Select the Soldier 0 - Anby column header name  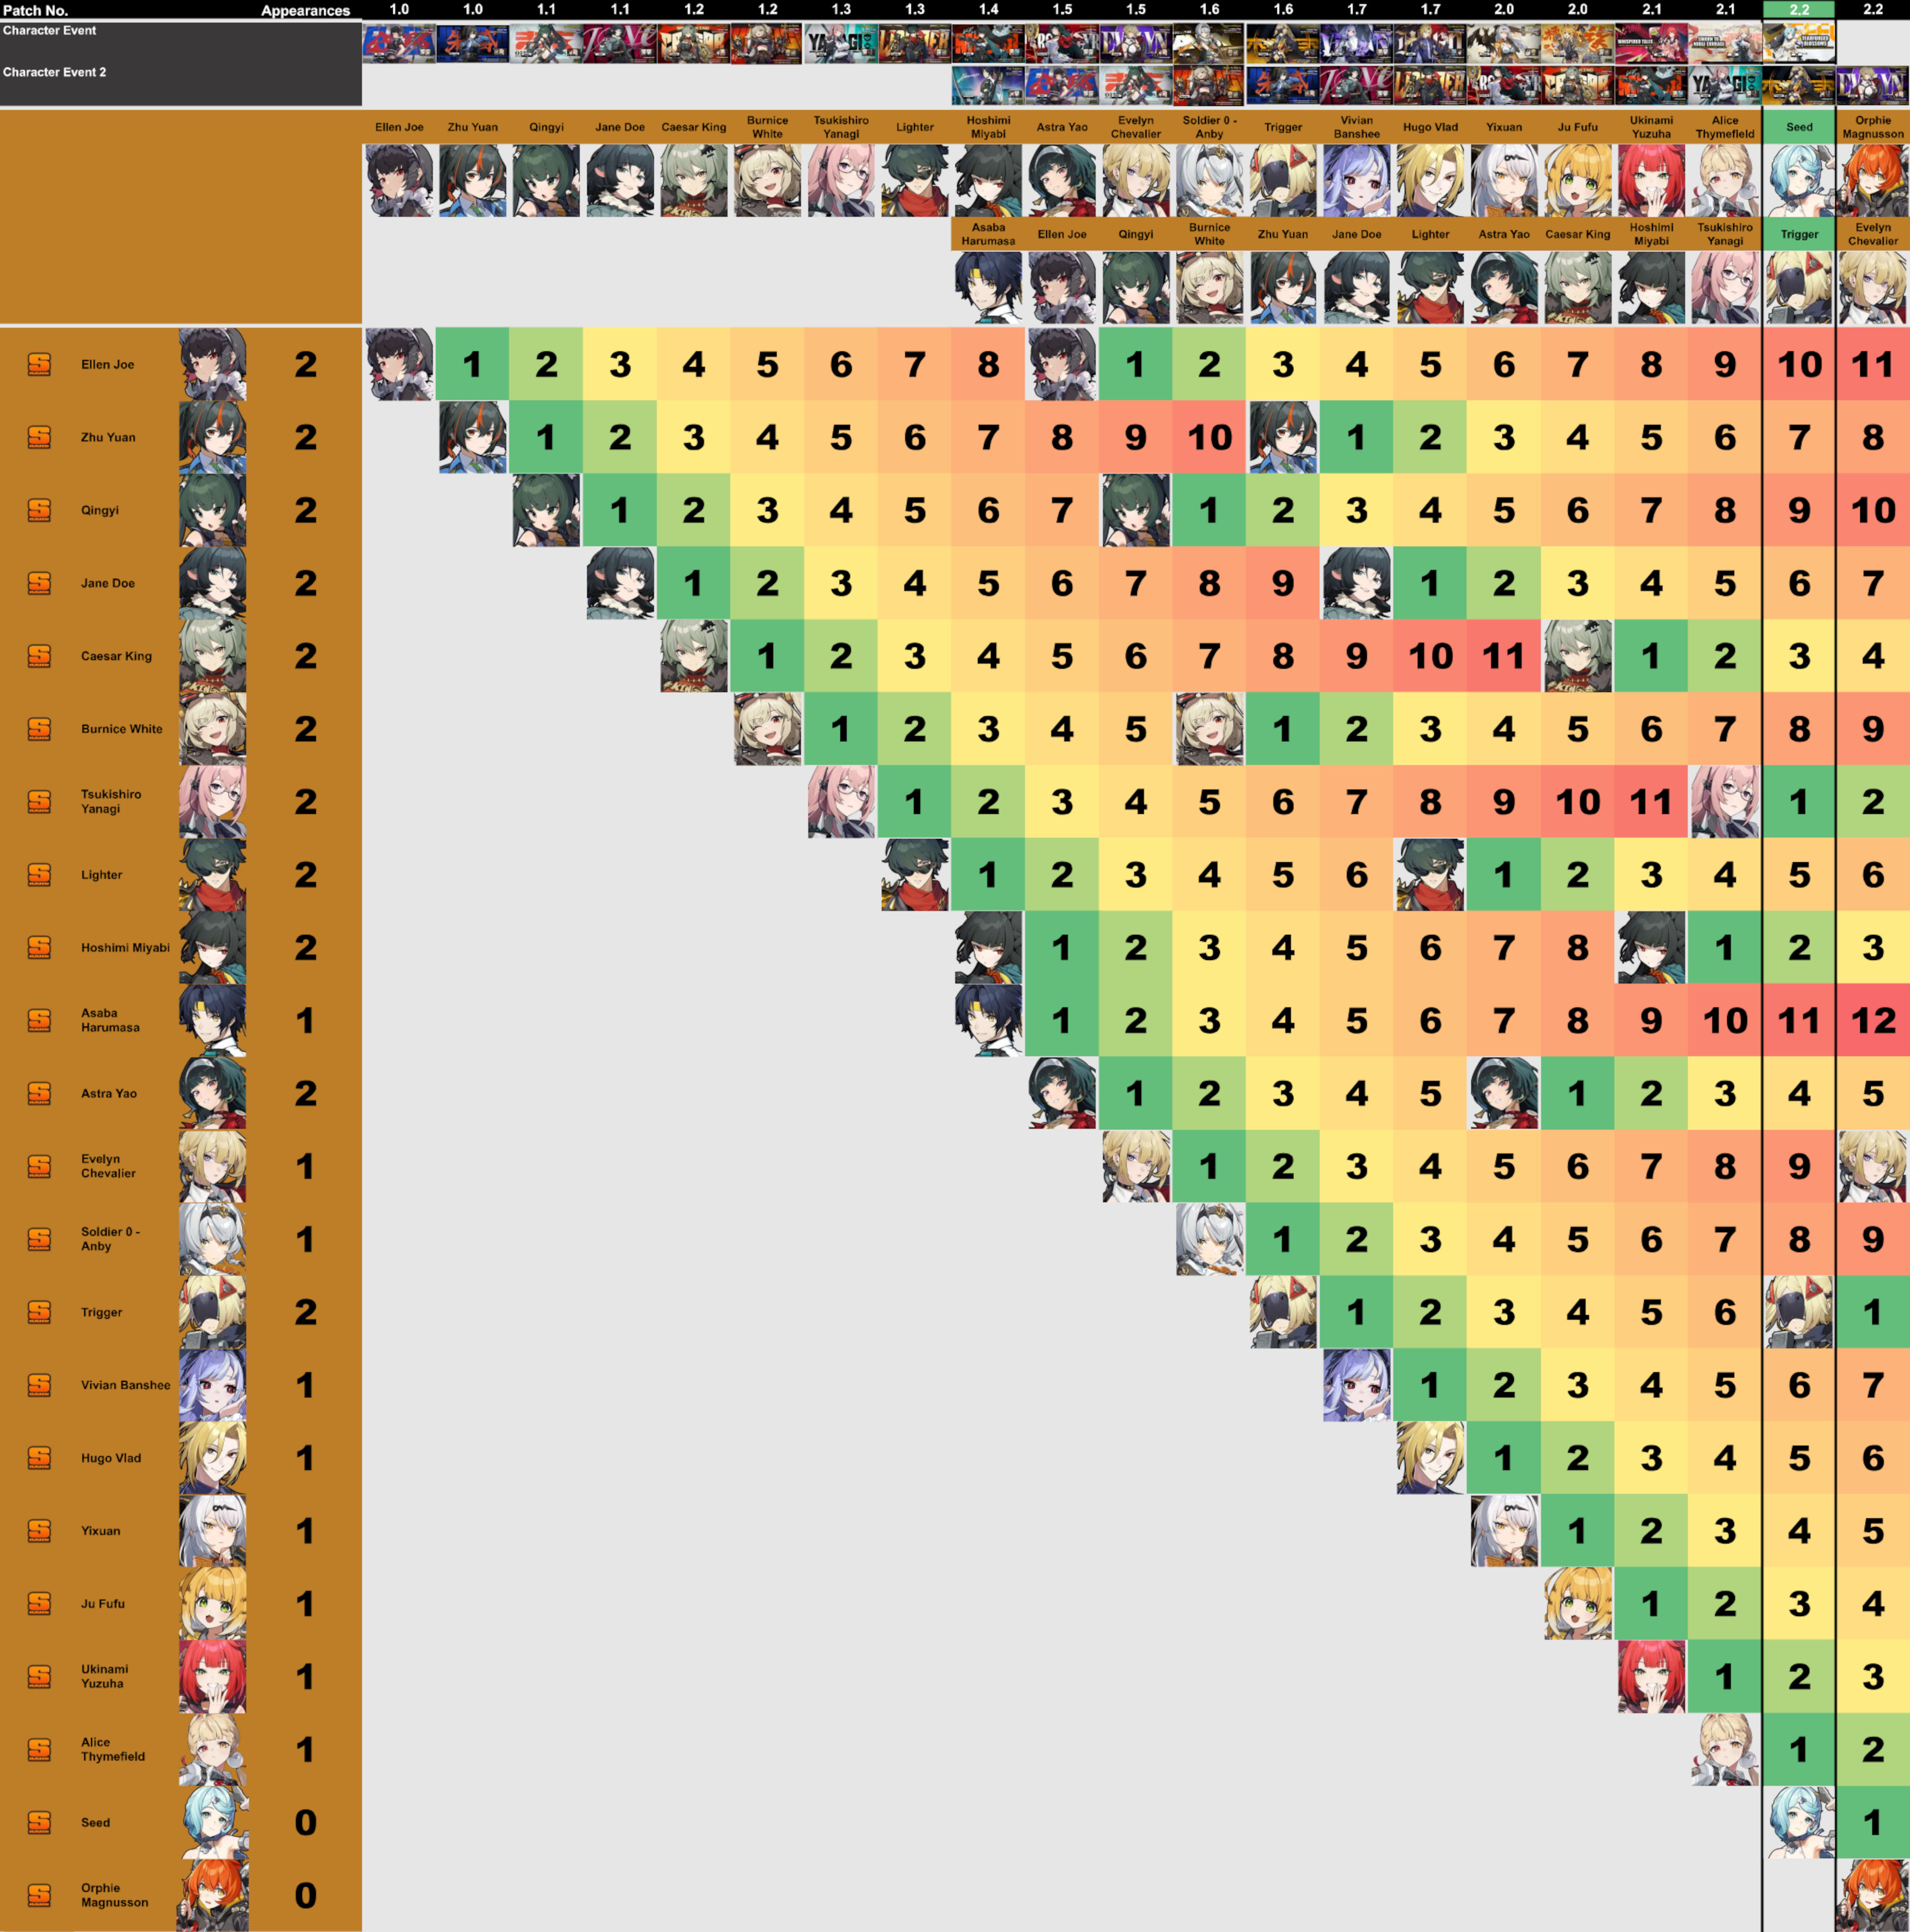pos(1209,127)
